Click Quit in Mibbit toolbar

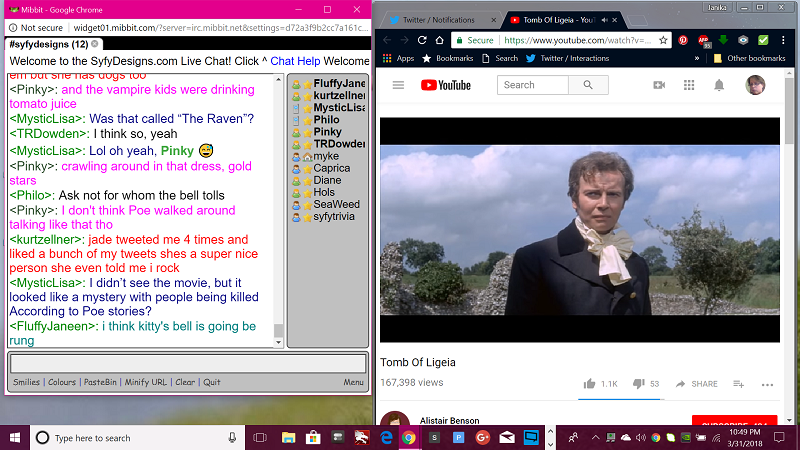coord(212,382)
